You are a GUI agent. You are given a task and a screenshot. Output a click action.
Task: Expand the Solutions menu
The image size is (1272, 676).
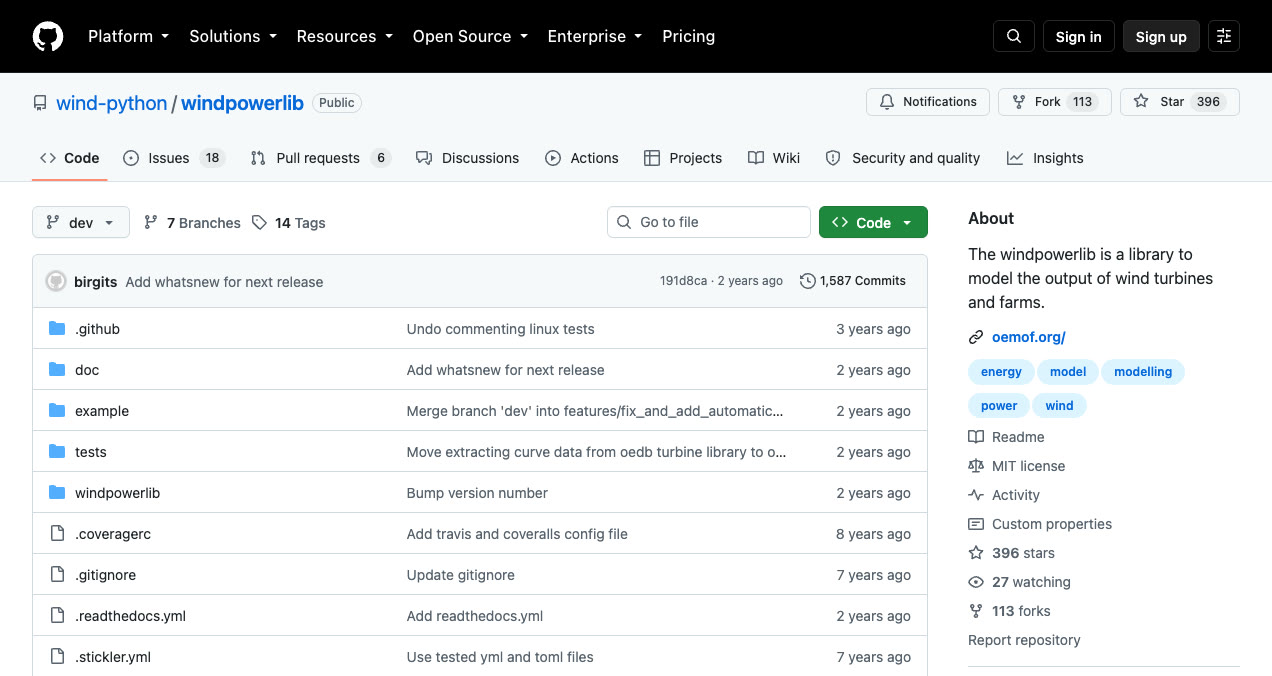232,36
